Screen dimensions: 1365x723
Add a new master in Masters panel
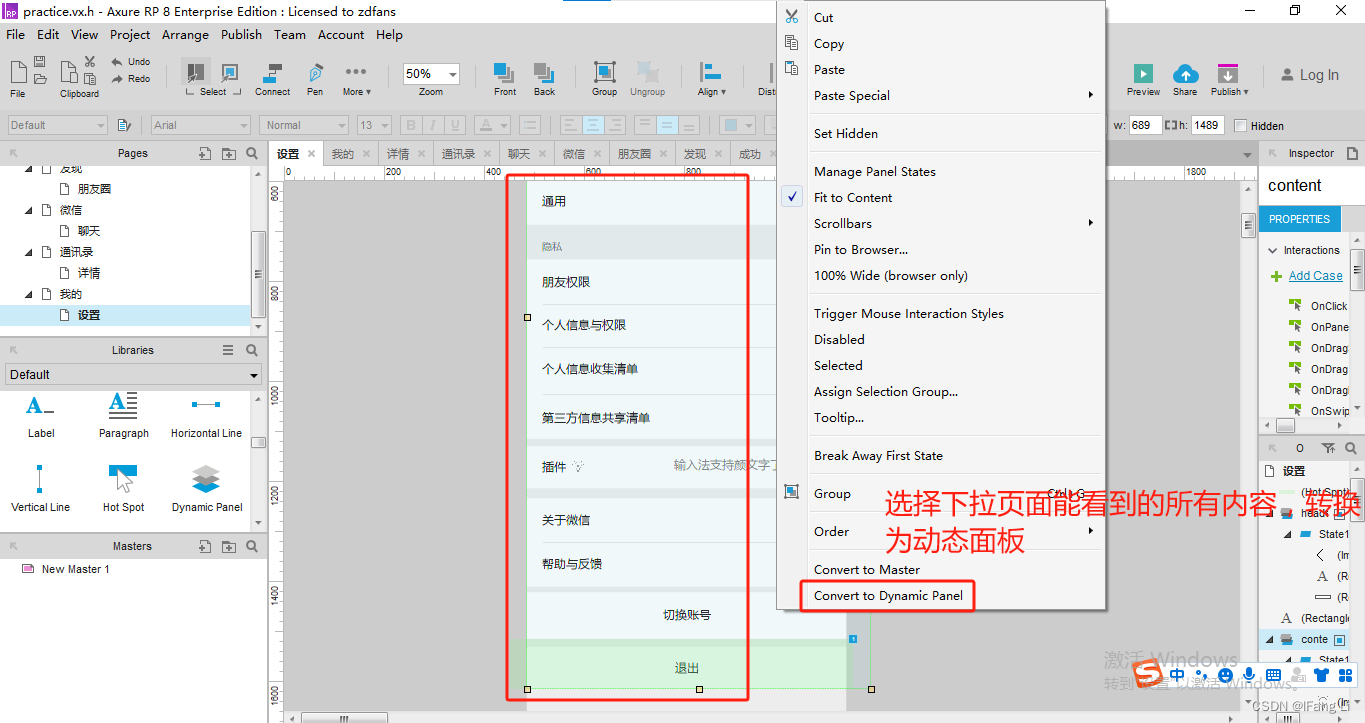(204, 546)
